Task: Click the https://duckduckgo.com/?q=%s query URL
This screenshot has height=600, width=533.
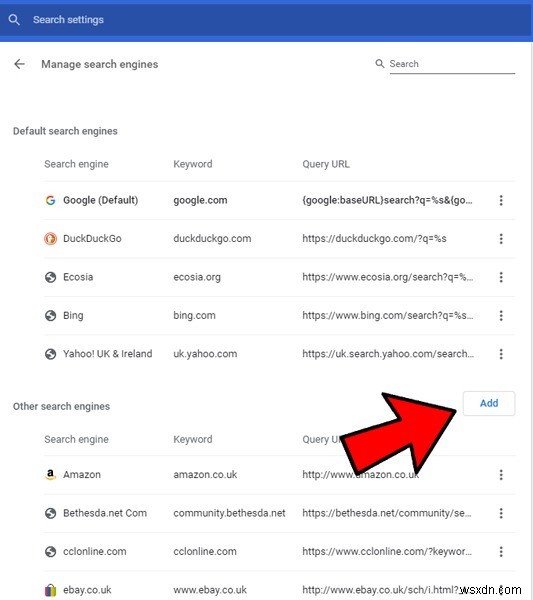Action: tap(374, 239)
